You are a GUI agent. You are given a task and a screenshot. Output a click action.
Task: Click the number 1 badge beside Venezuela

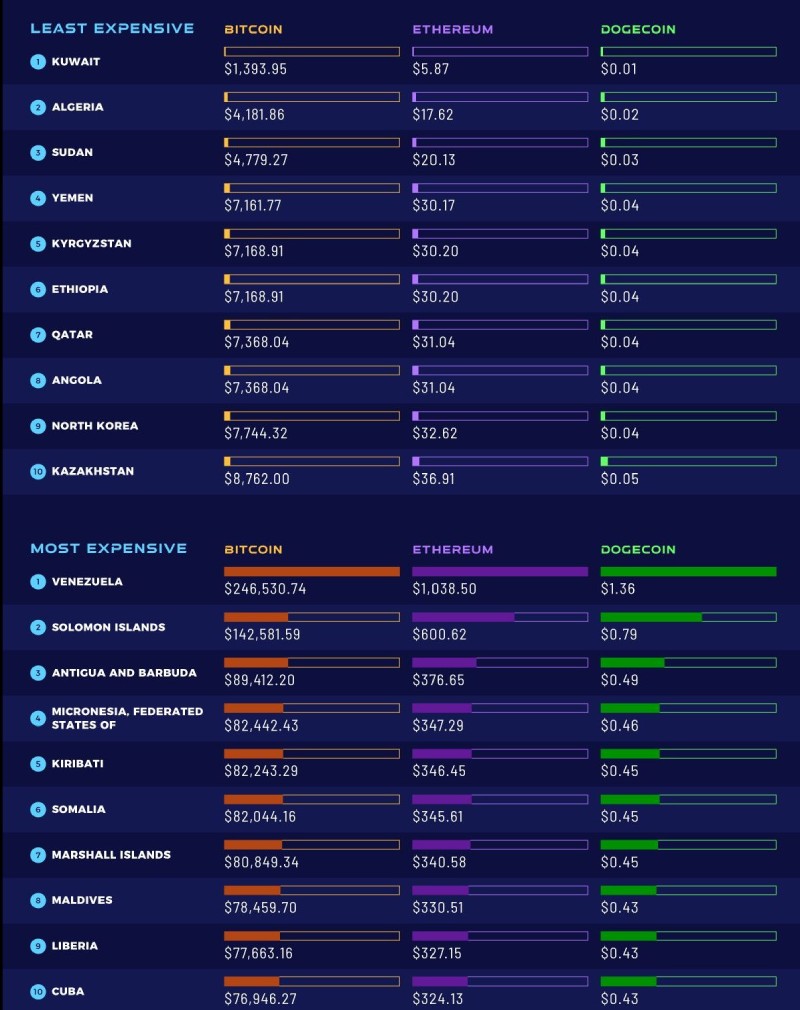[x=38, y=582]
